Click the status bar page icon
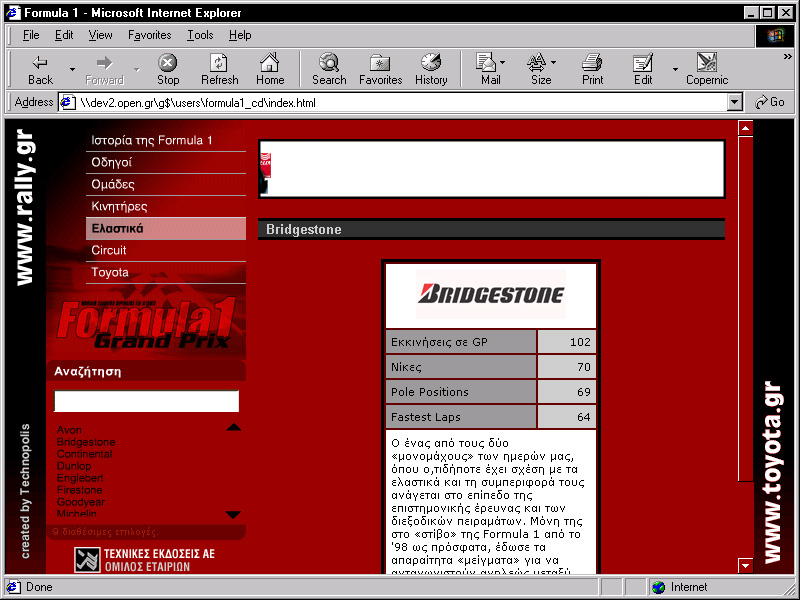Image resolution: width=800 pixels, height=600 pixels. (x=14, y=587)
